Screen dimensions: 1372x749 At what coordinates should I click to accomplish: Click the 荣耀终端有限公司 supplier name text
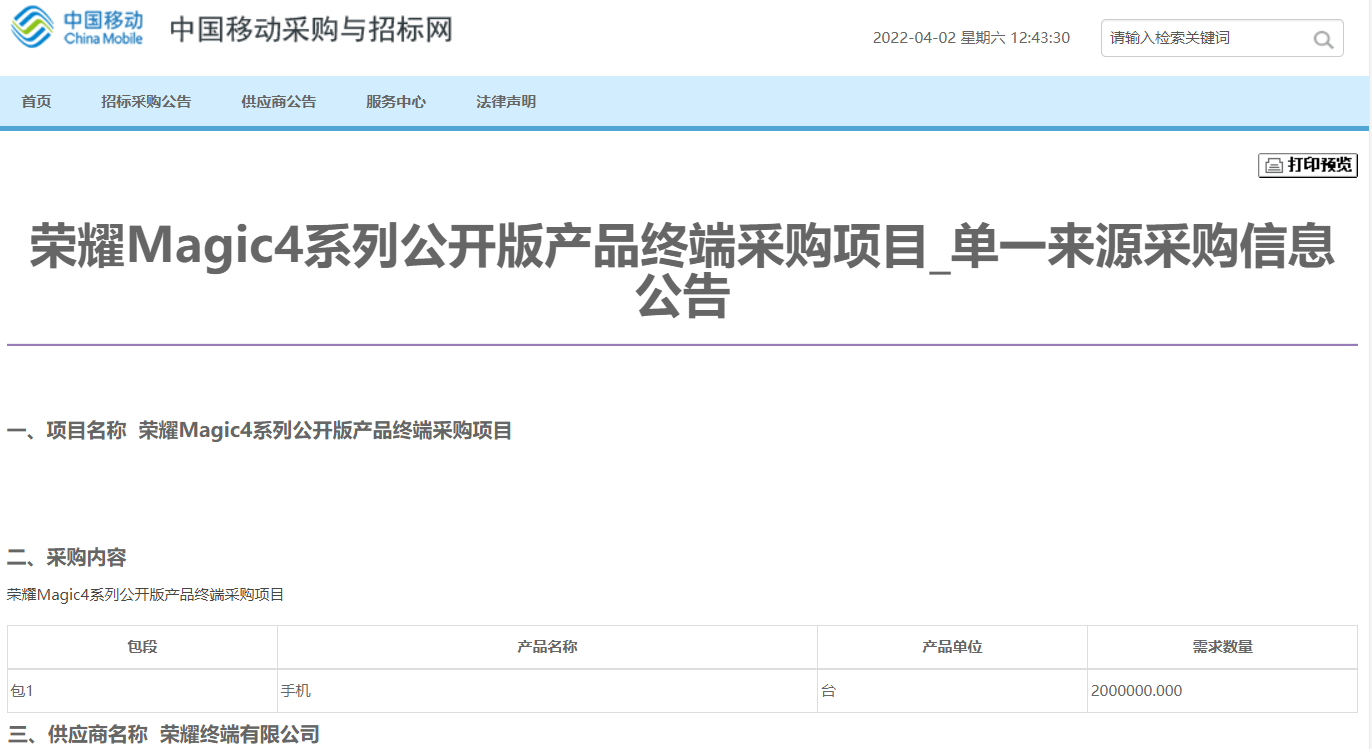[239, 733]
